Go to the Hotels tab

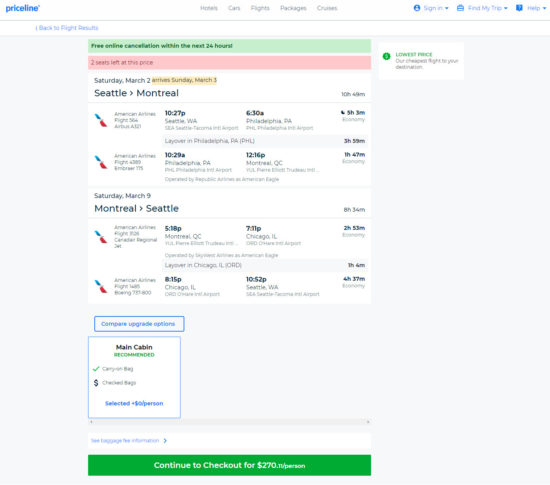(x=209, y=8)
